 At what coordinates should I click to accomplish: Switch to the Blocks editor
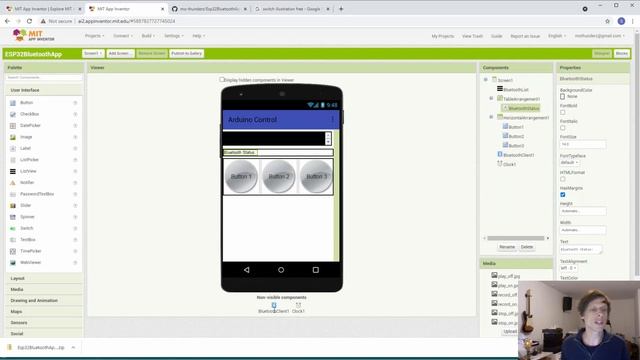click(622, 53)
